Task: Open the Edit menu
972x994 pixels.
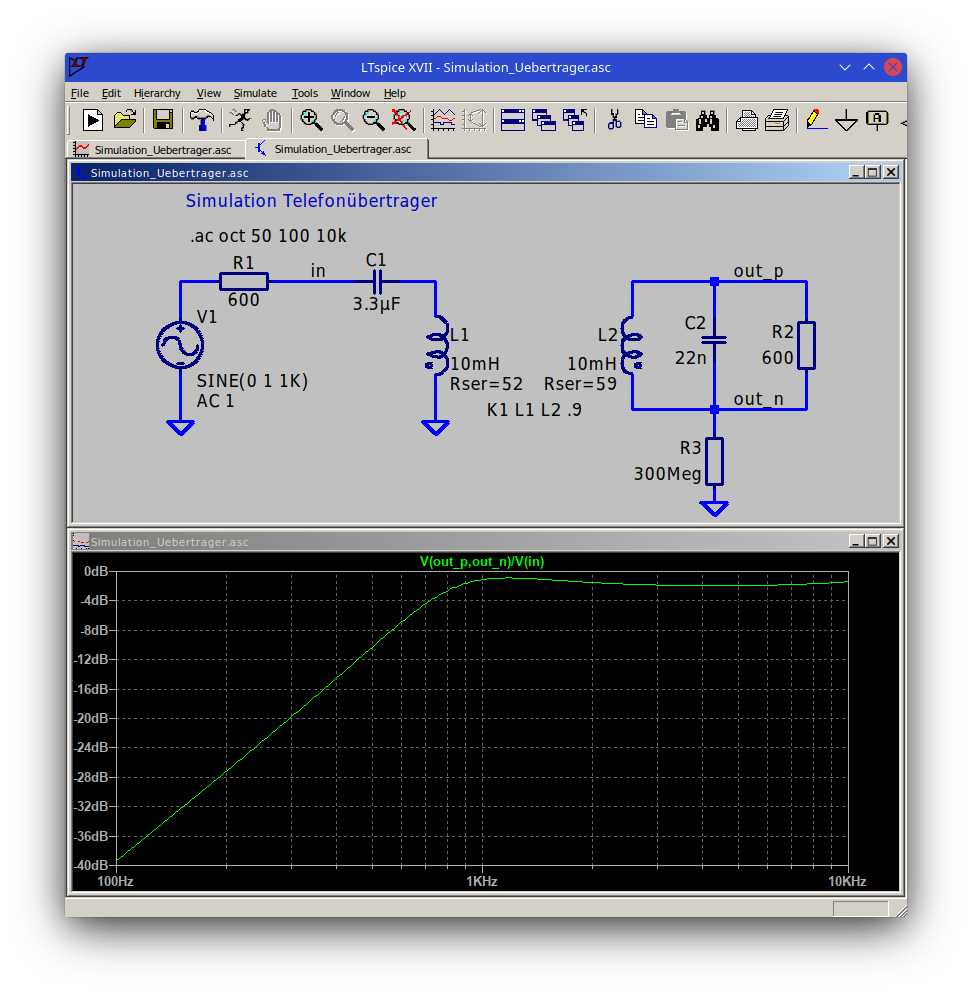Action: (111, 93)
